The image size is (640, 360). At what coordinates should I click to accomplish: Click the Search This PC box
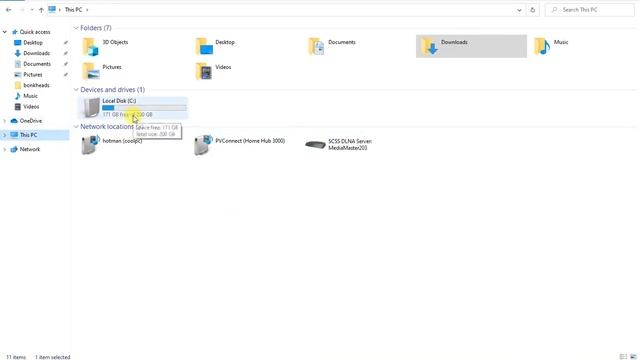point(589,10)
